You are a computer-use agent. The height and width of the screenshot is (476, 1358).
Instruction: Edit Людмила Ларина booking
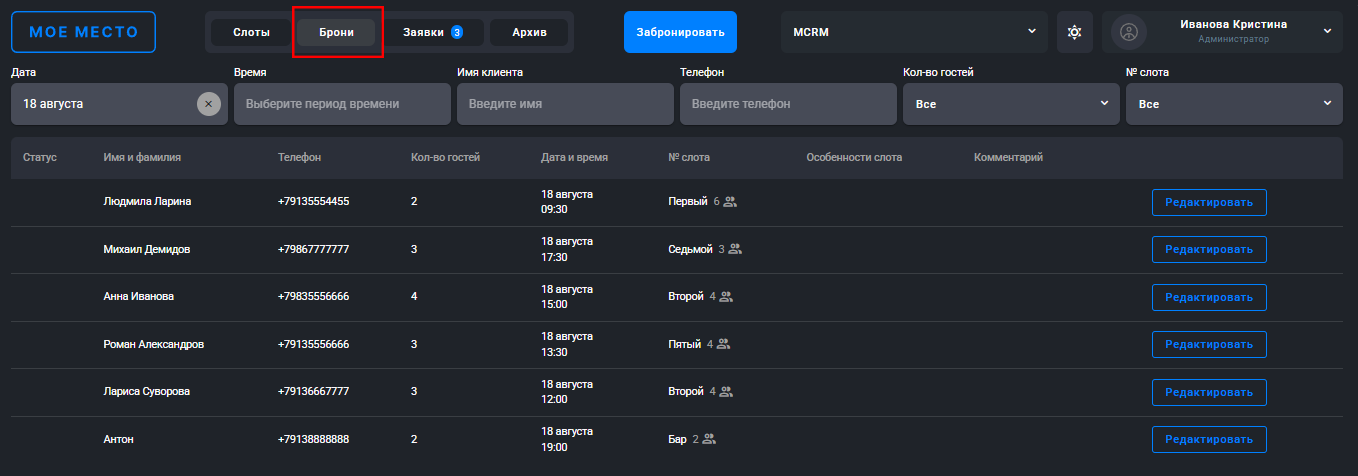1209,202
